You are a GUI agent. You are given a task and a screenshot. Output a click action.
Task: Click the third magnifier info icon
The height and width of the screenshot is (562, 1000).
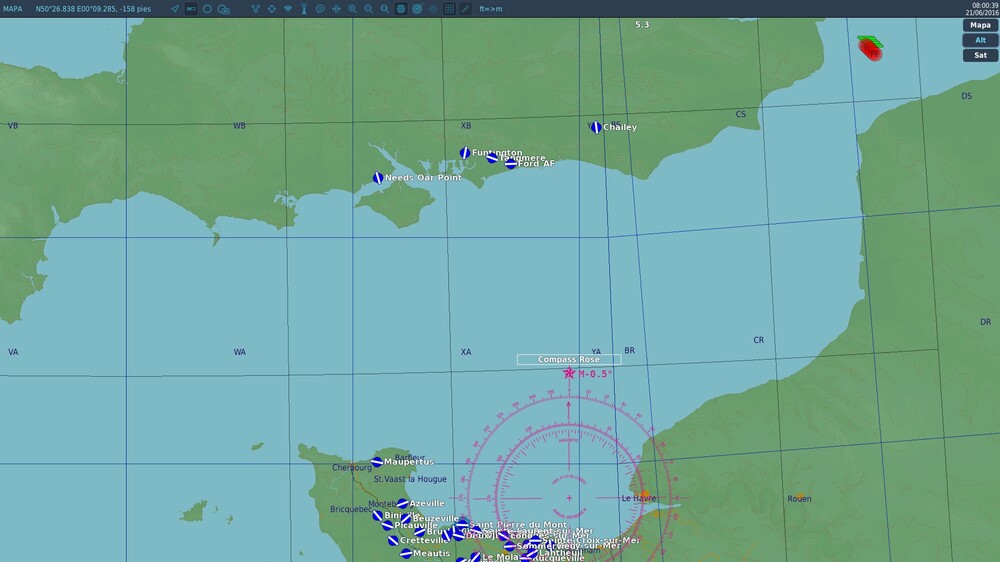(x=385, y=9)
